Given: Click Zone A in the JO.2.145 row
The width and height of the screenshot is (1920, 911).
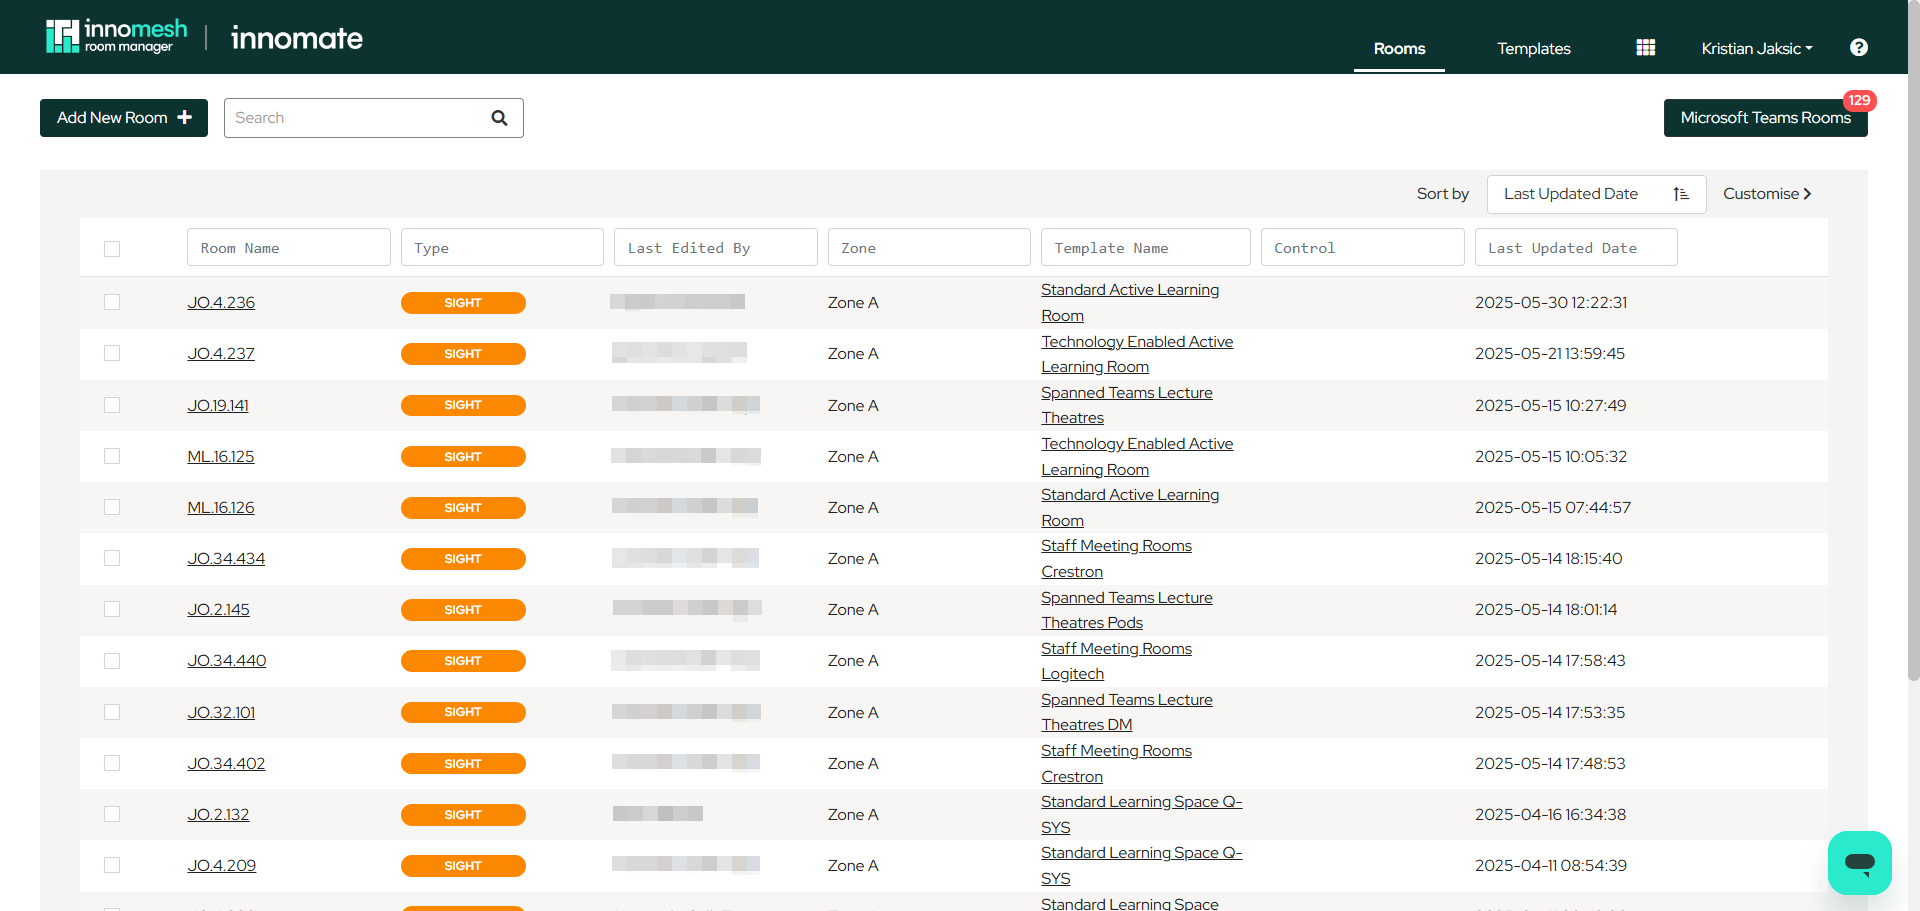Looking at the screenshot, I should pyautogui.click(x=853, y=609).
